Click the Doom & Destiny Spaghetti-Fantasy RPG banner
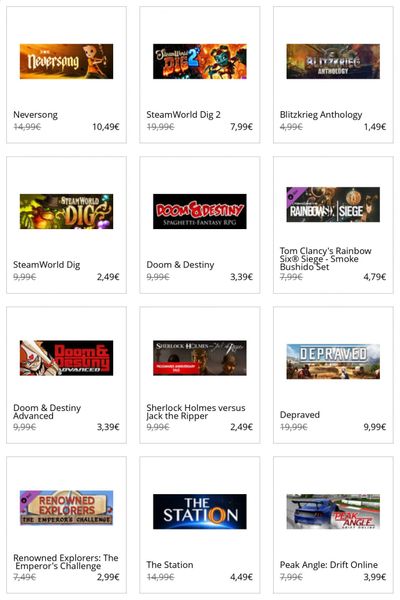 (x=199, y=211)
